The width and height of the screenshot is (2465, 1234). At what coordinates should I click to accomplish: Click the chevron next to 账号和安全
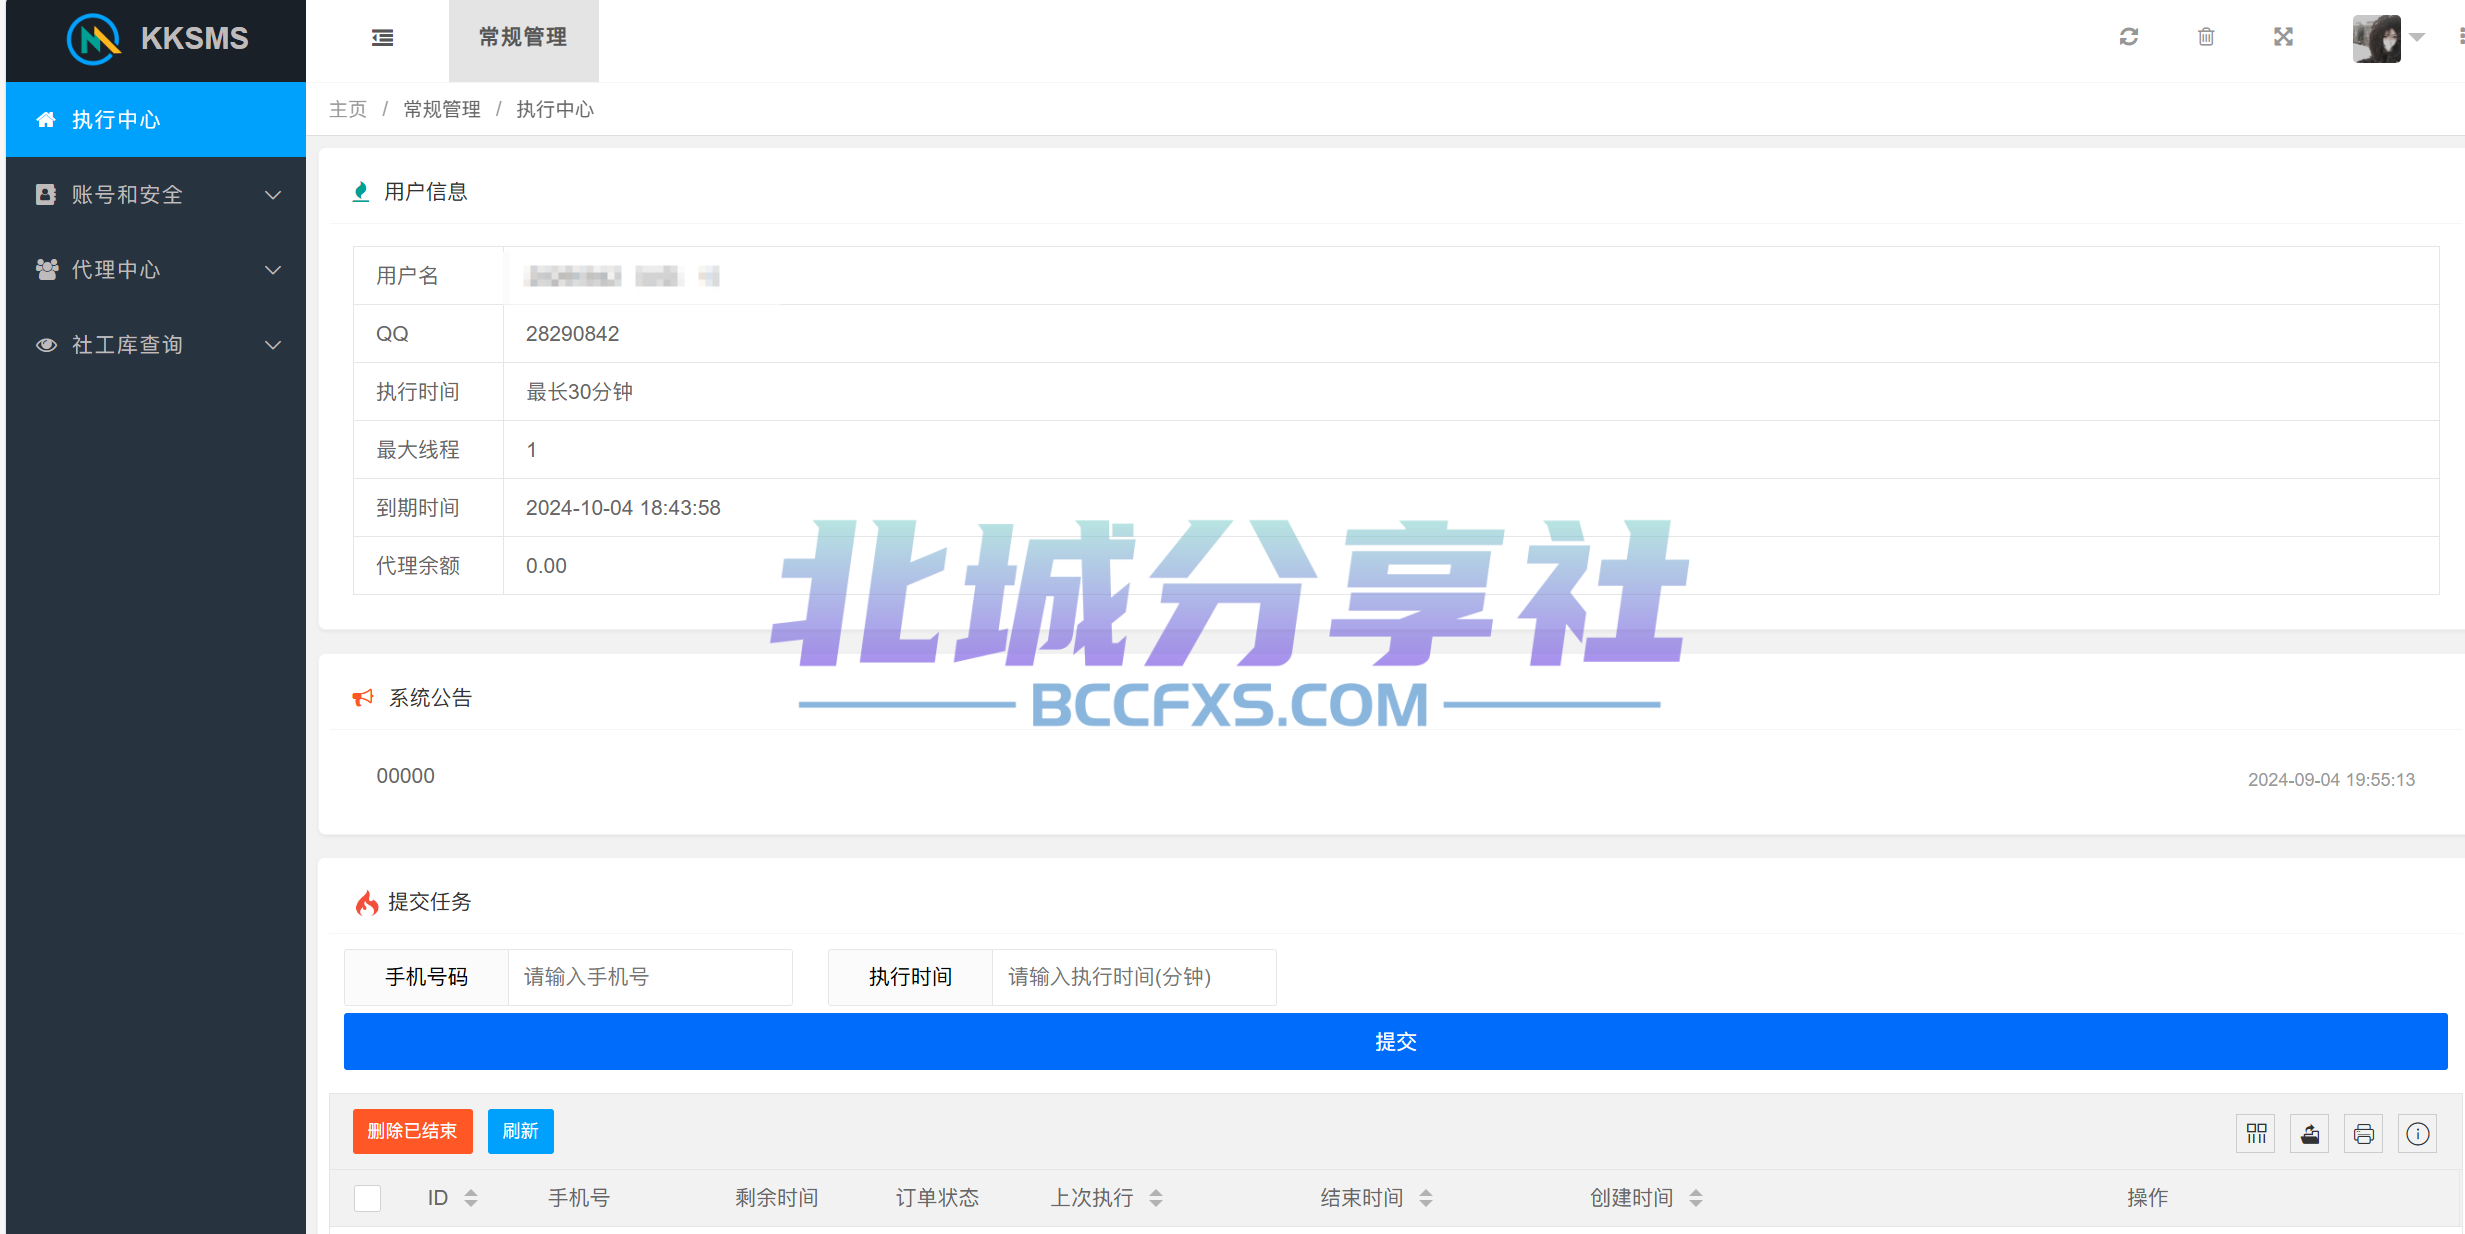(273, 195)
